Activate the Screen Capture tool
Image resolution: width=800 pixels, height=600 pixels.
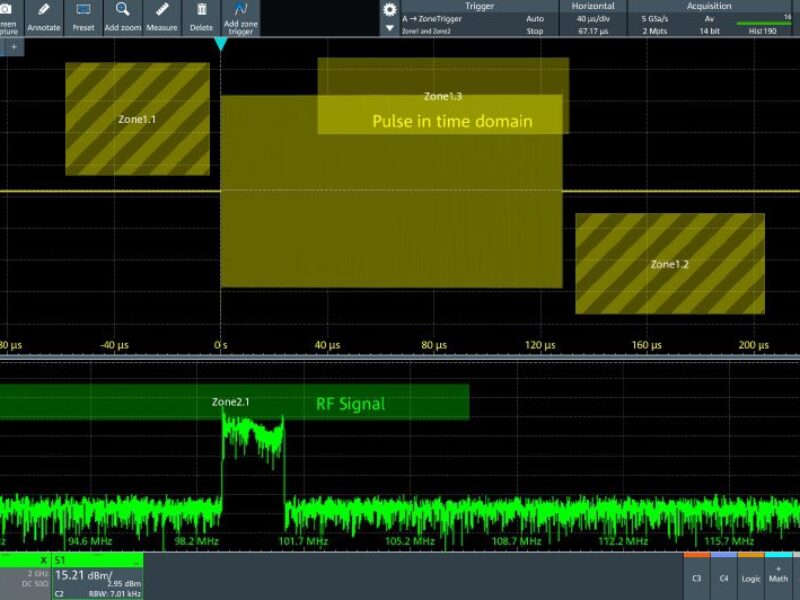8,14
